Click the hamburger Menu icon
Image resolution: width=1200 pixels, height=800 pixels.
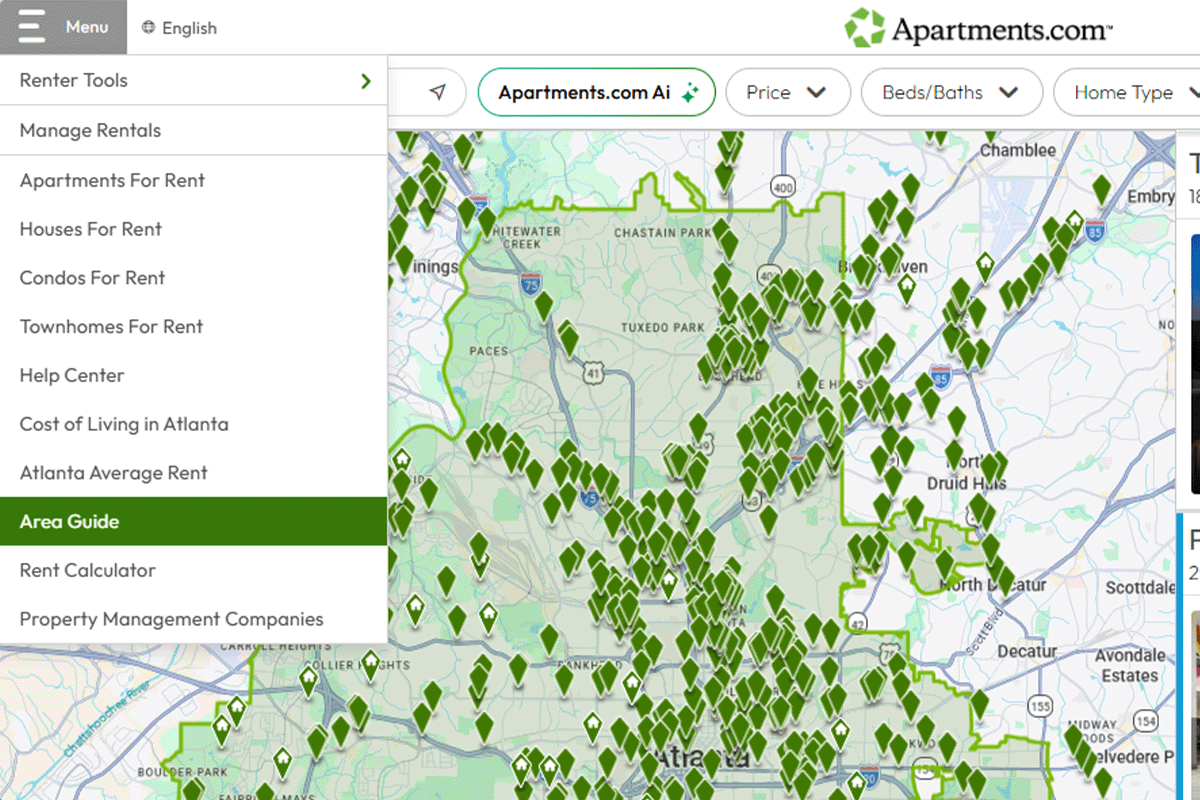click(32, 27)
